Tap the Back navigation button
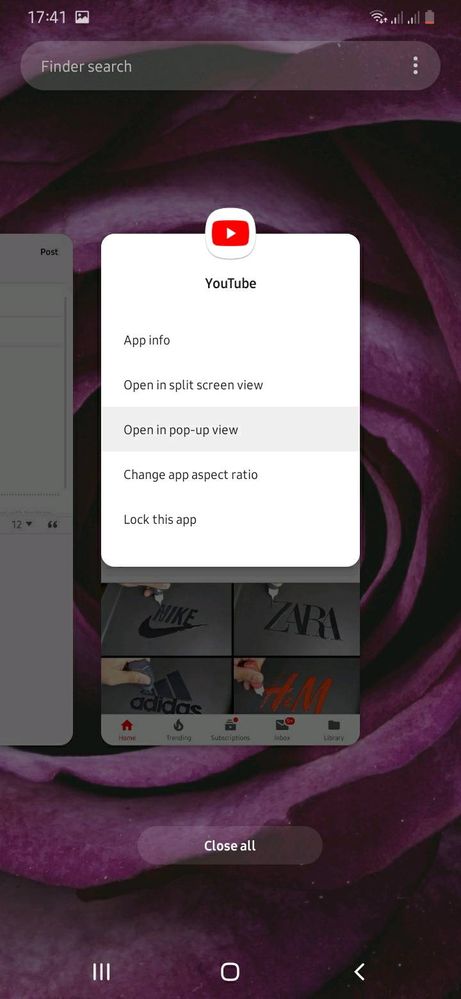Screen dimensions: 461x999 pos(359,971)
